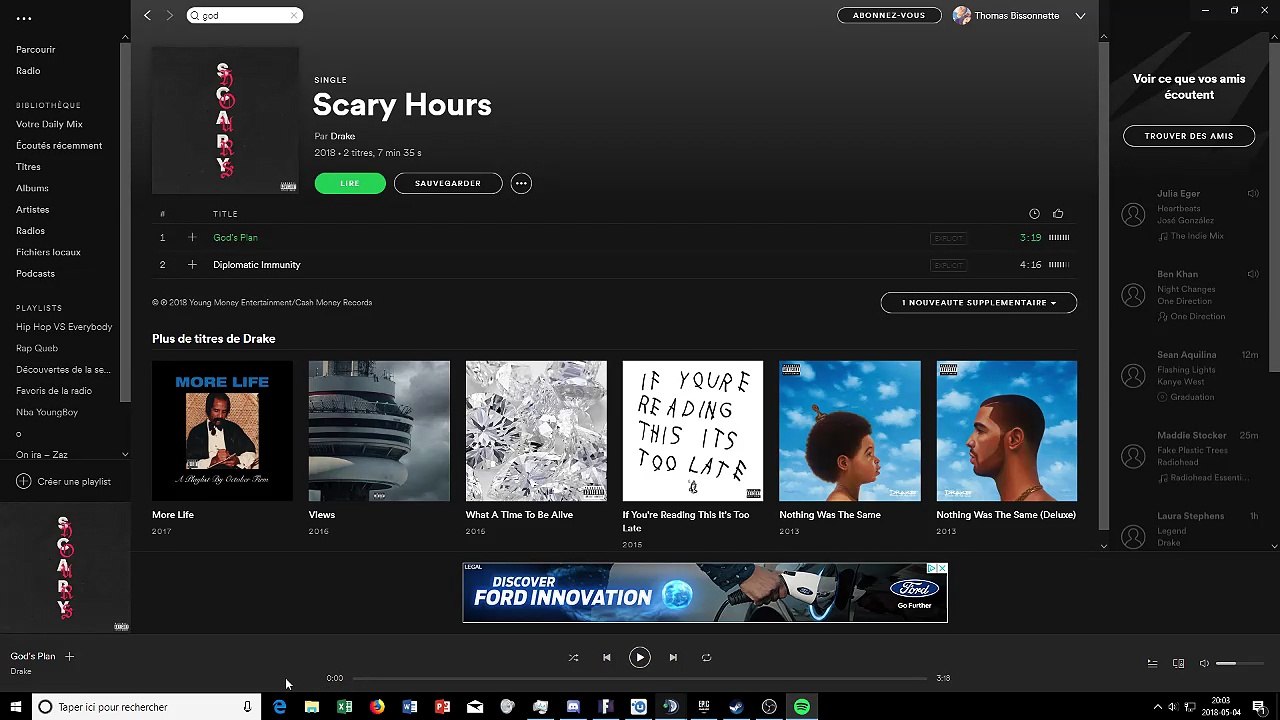Open Thomas Bissonnette profile avatar
Viewport: 1280px width, 720px height.
pyautogui.click(x=962, y=15)
